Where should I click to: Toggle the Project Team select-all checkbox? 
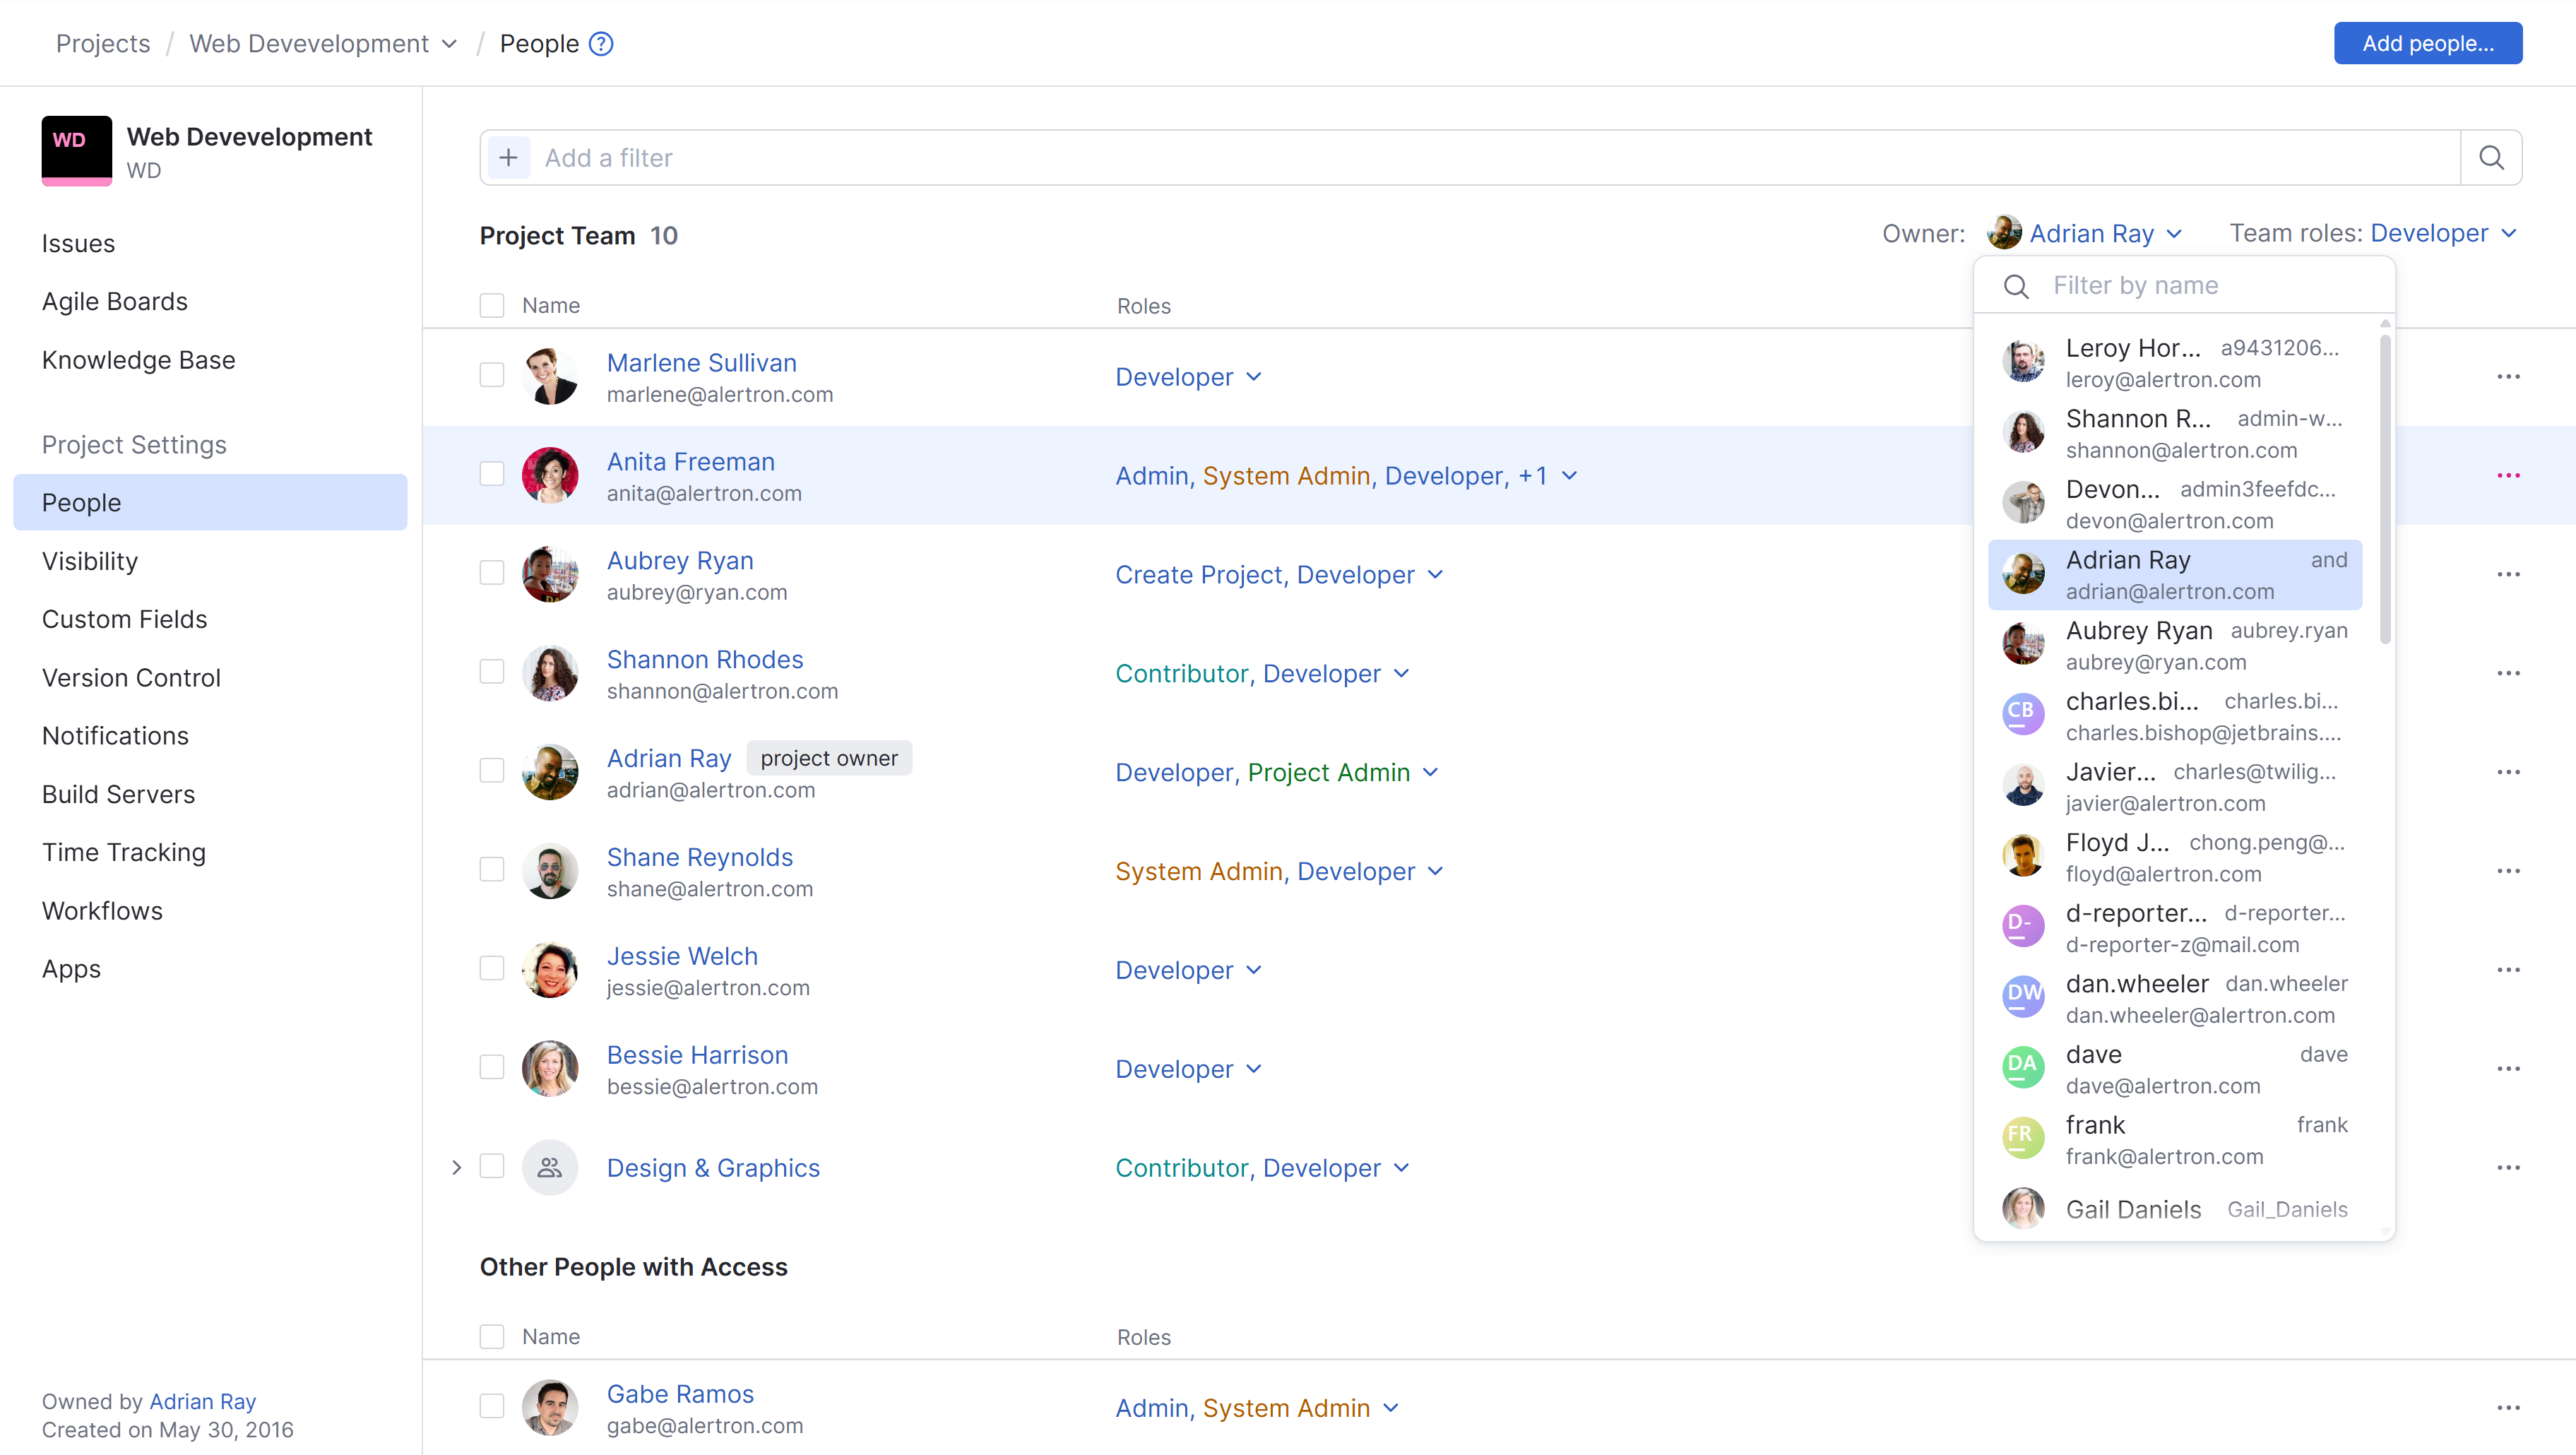point(492,305)
